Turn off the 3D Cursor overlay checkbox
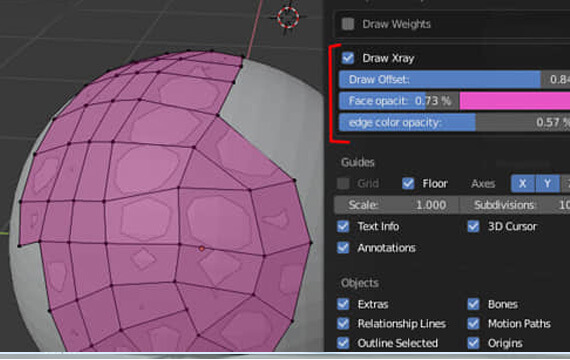 click(x=473, y=226)
